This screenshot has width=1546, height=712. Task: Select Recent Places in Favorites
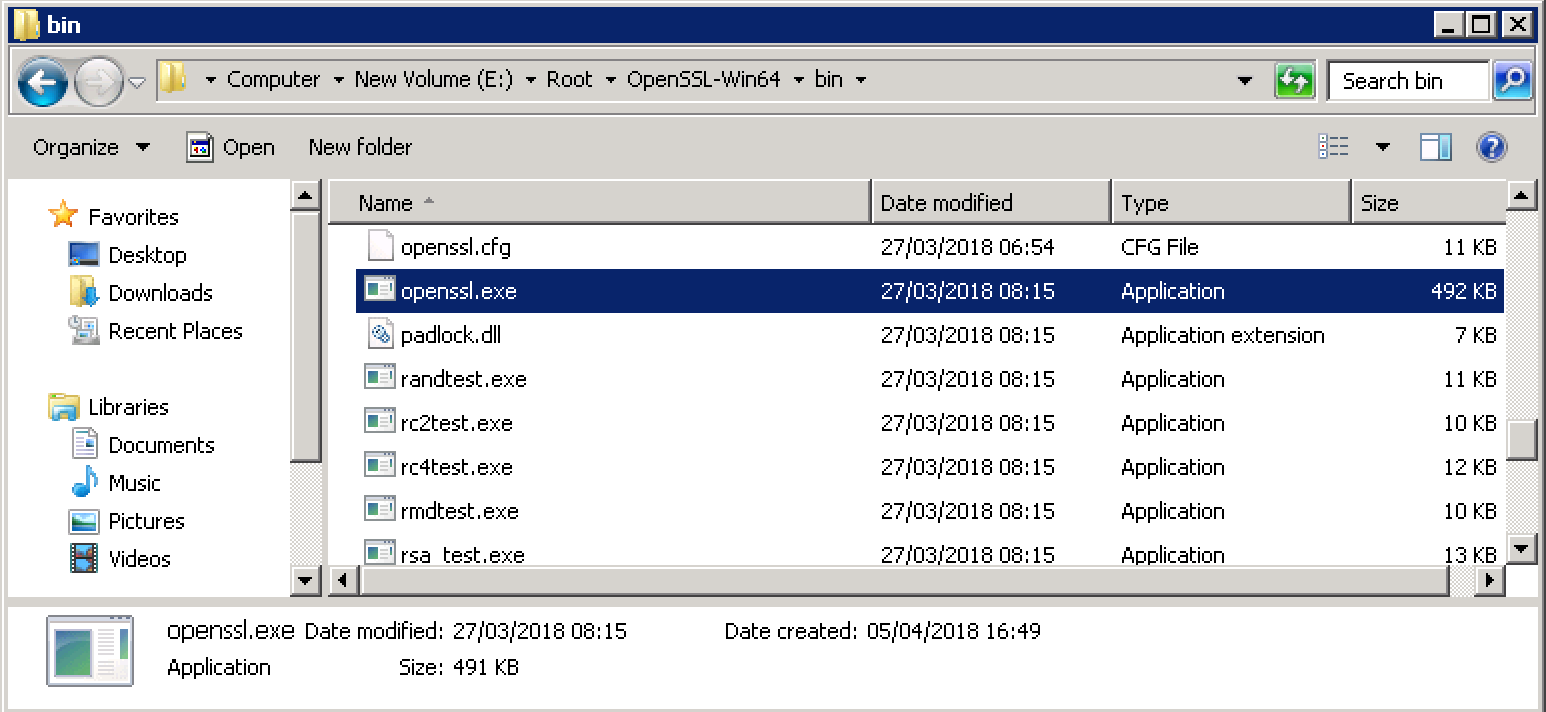click(x=175, y=331)
